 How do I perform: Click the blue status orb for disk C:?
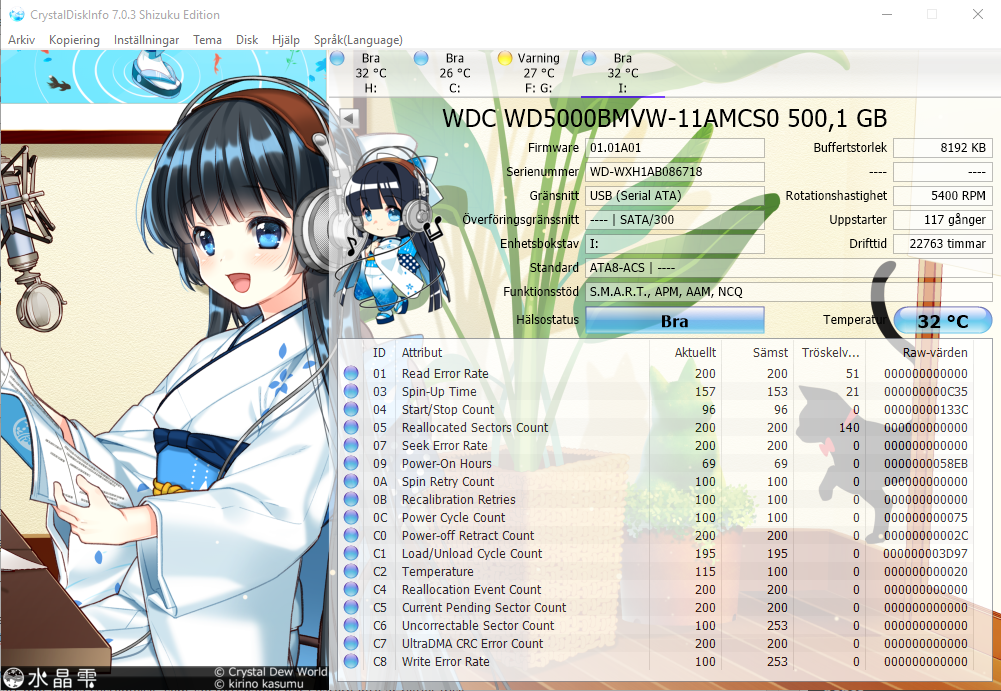(x=421, y=58)
